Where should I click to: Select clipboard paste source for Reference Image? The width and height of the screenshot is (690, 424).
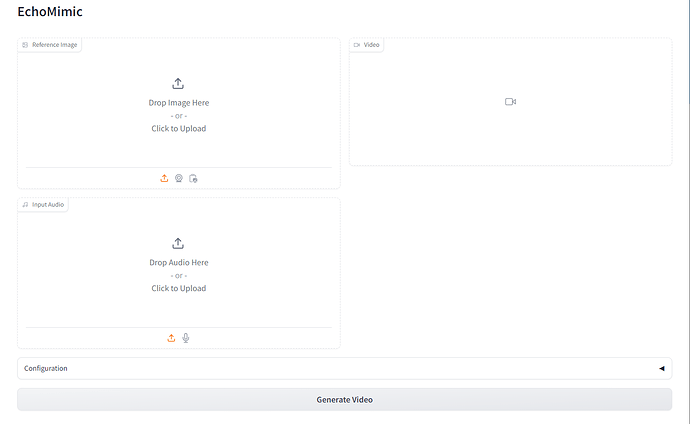click(x=193, y=178)
